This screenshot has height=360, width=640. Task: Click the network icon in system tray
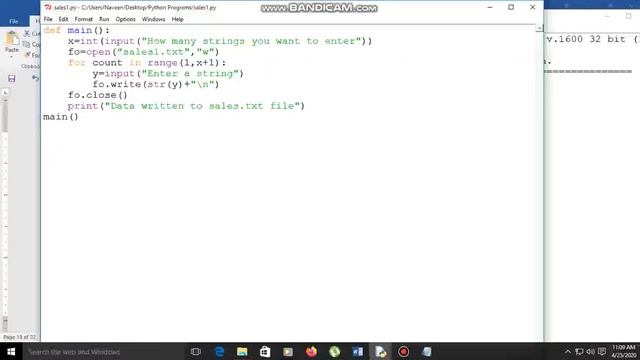point(579,351)
